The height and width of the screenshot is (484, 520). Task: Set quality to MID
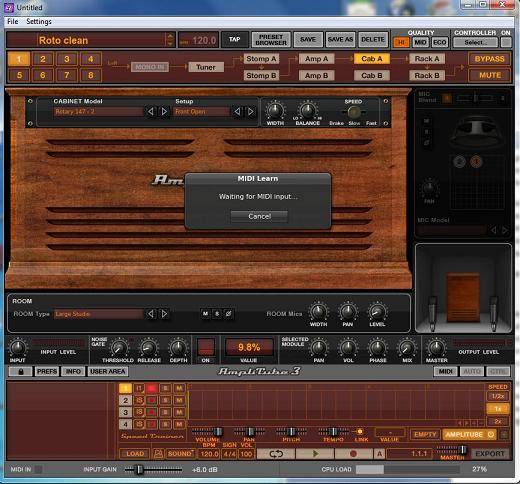[x=420, y=42]
